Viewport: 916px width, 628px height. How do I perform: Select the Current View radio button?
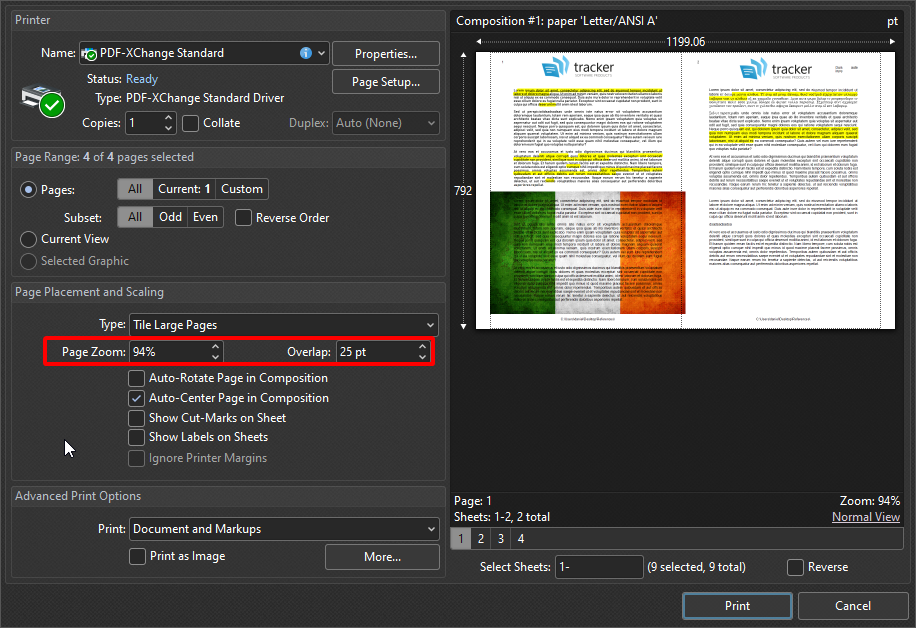[30, 239]
